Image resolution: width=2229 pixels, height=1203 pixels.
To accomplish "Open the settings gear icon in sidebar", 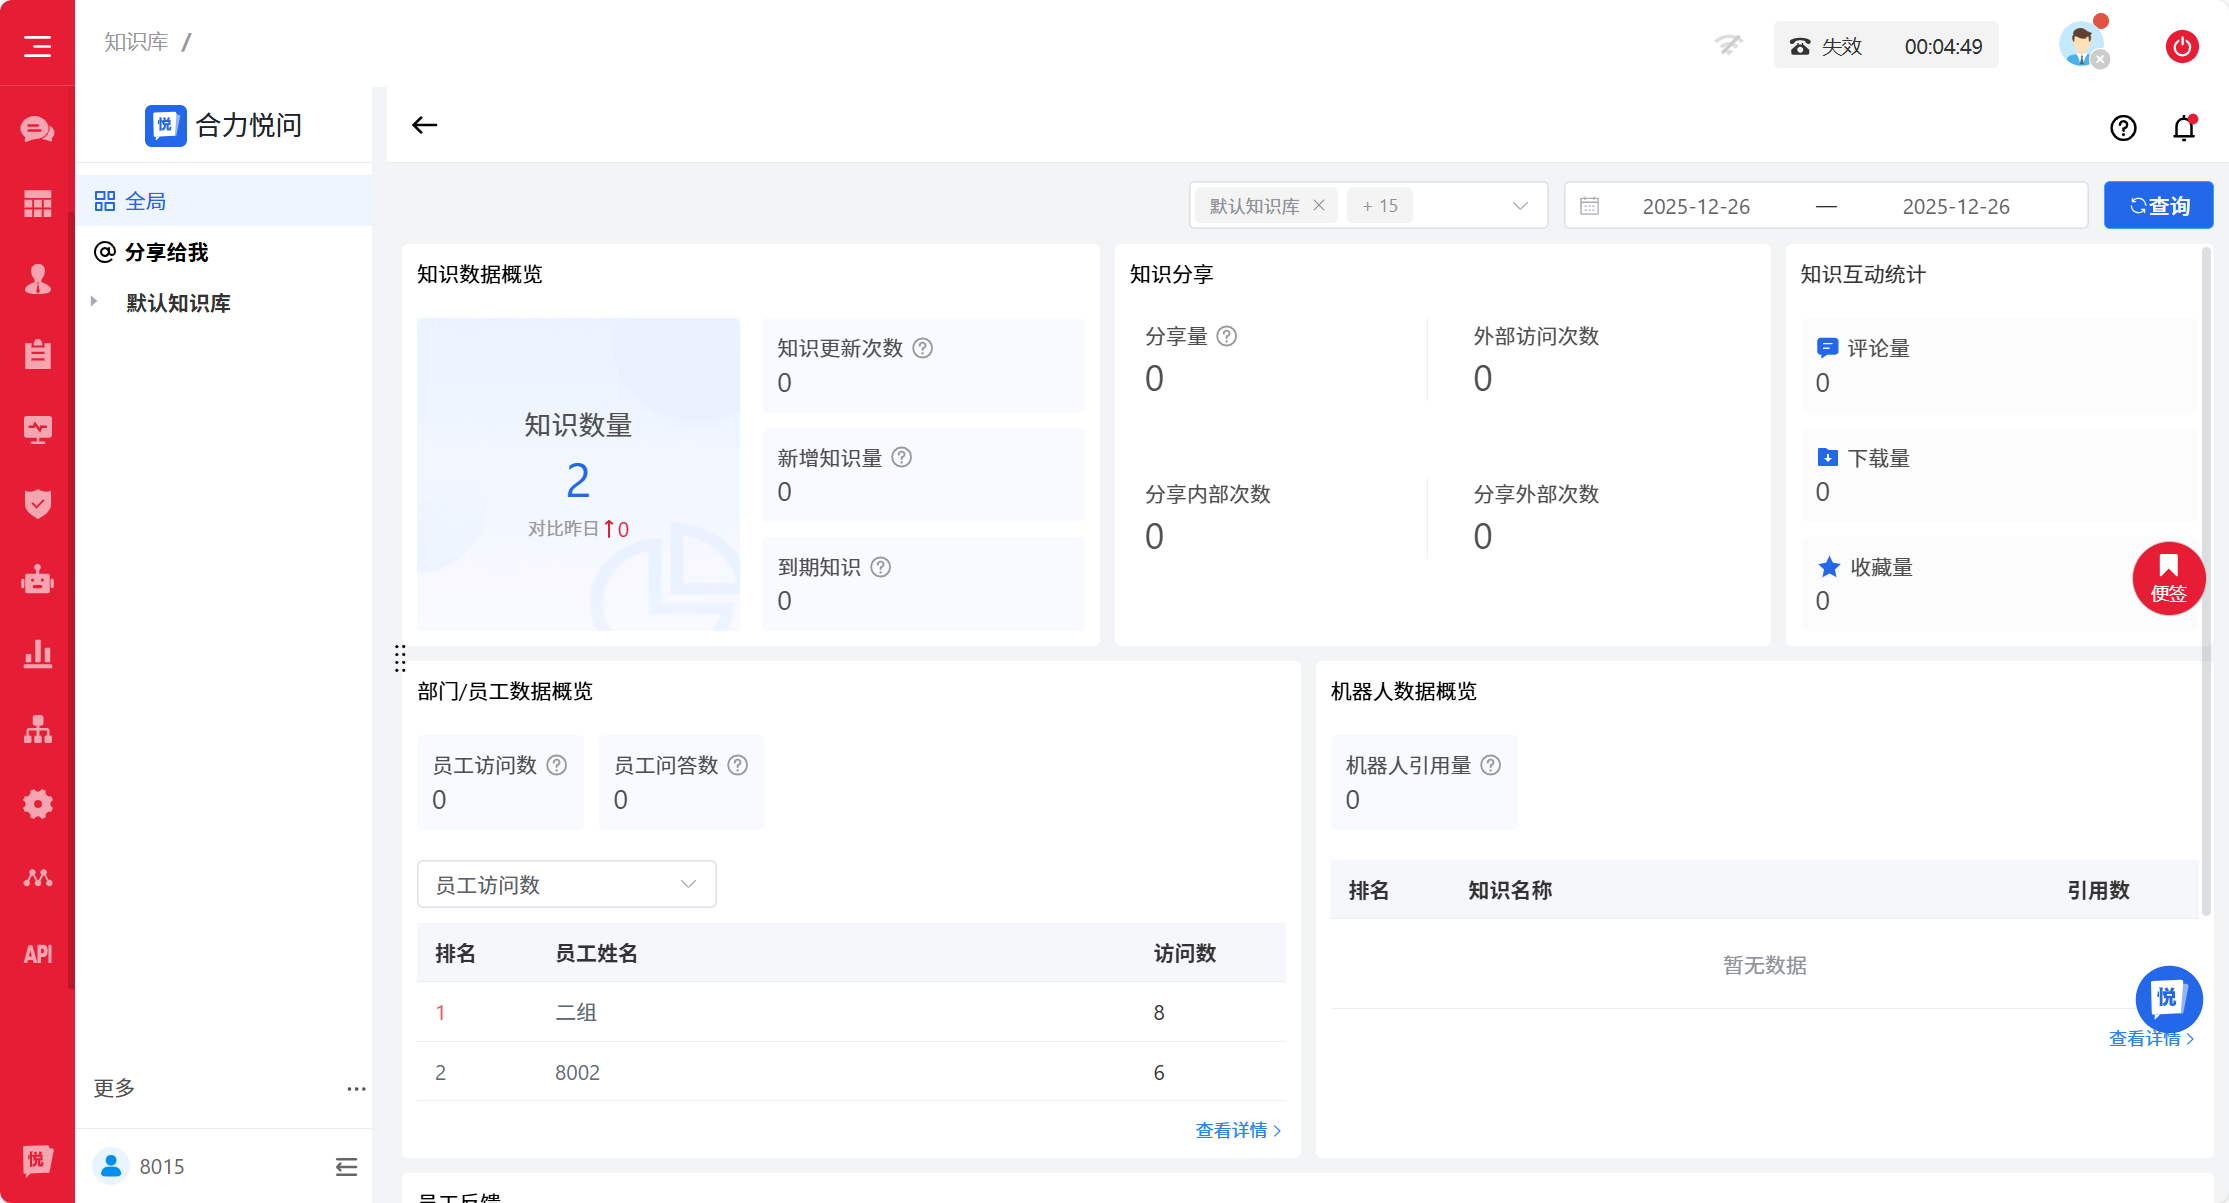I will tap(37, 803).
